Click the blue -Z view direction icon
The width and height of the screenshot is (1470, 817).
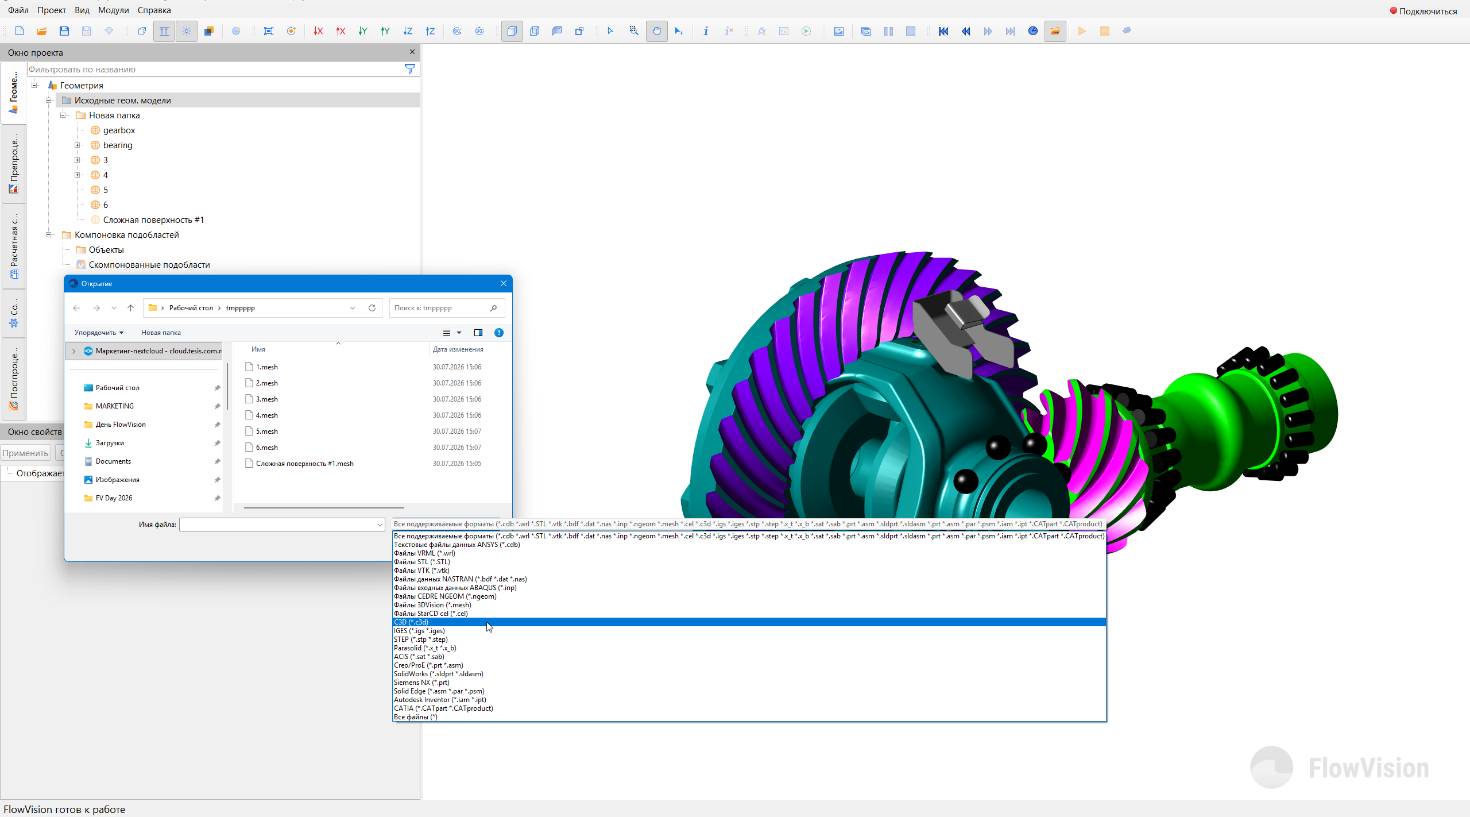[x=408, y=31]
